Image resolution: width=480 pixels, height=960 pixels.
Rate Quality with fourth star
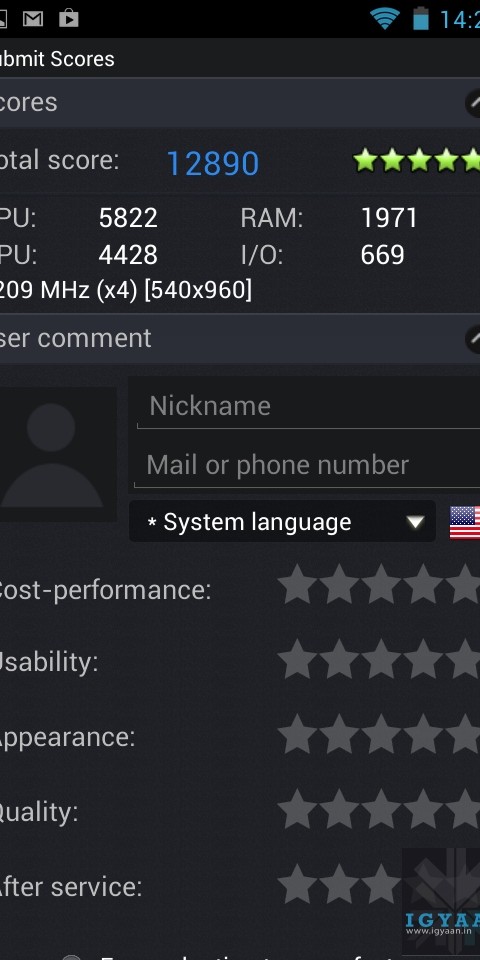click(x=423, y=809)
